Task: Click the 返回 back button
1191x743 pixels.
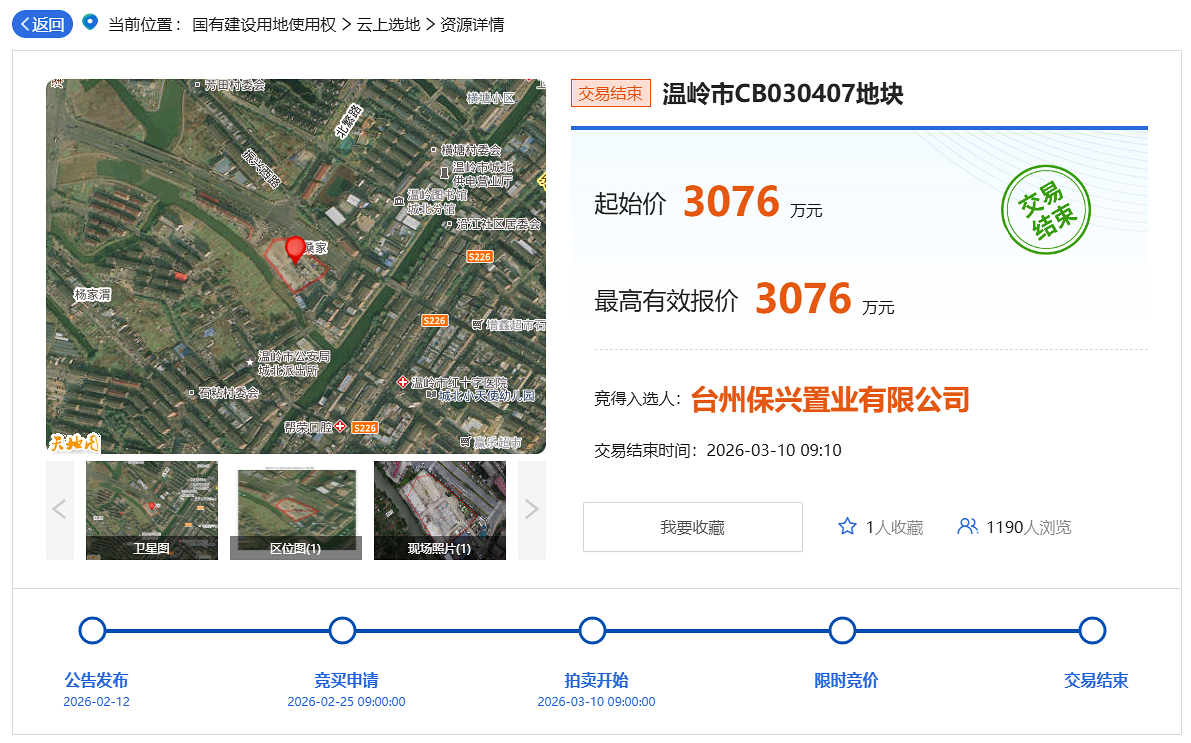Action: (42, 24)
